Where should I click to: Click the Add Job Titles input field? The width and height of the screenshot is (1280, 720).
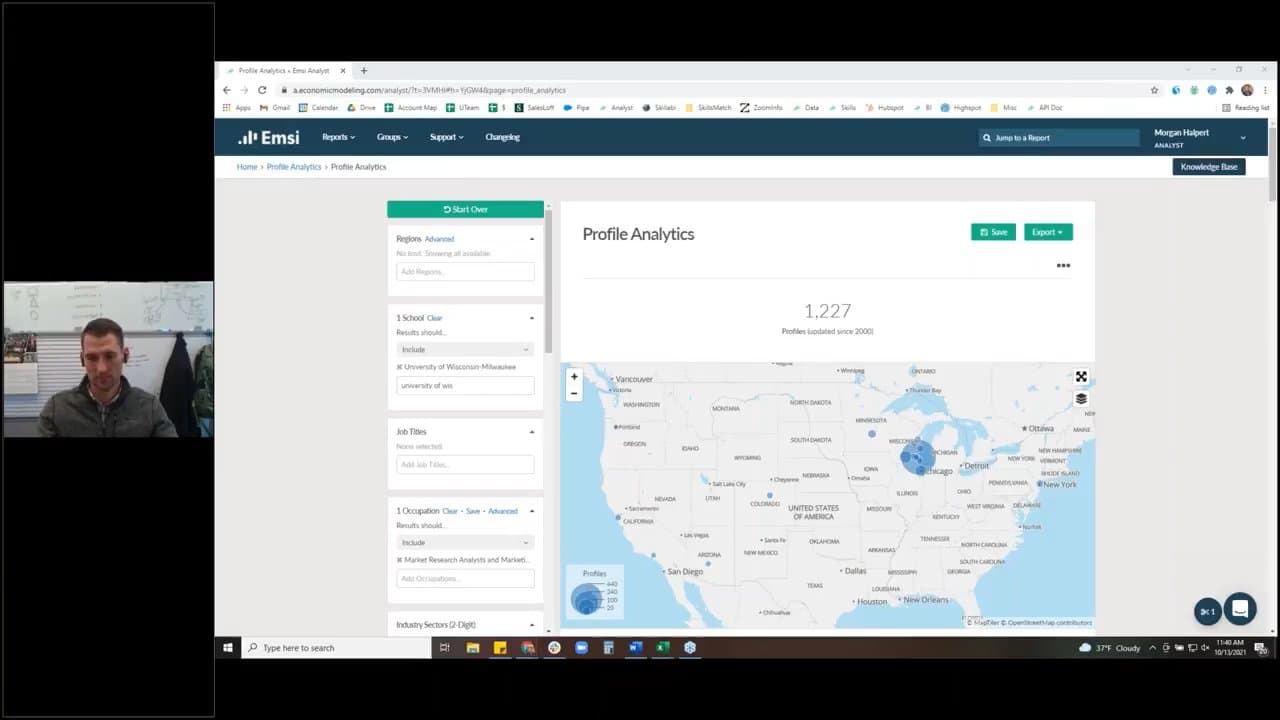(465, 465)
